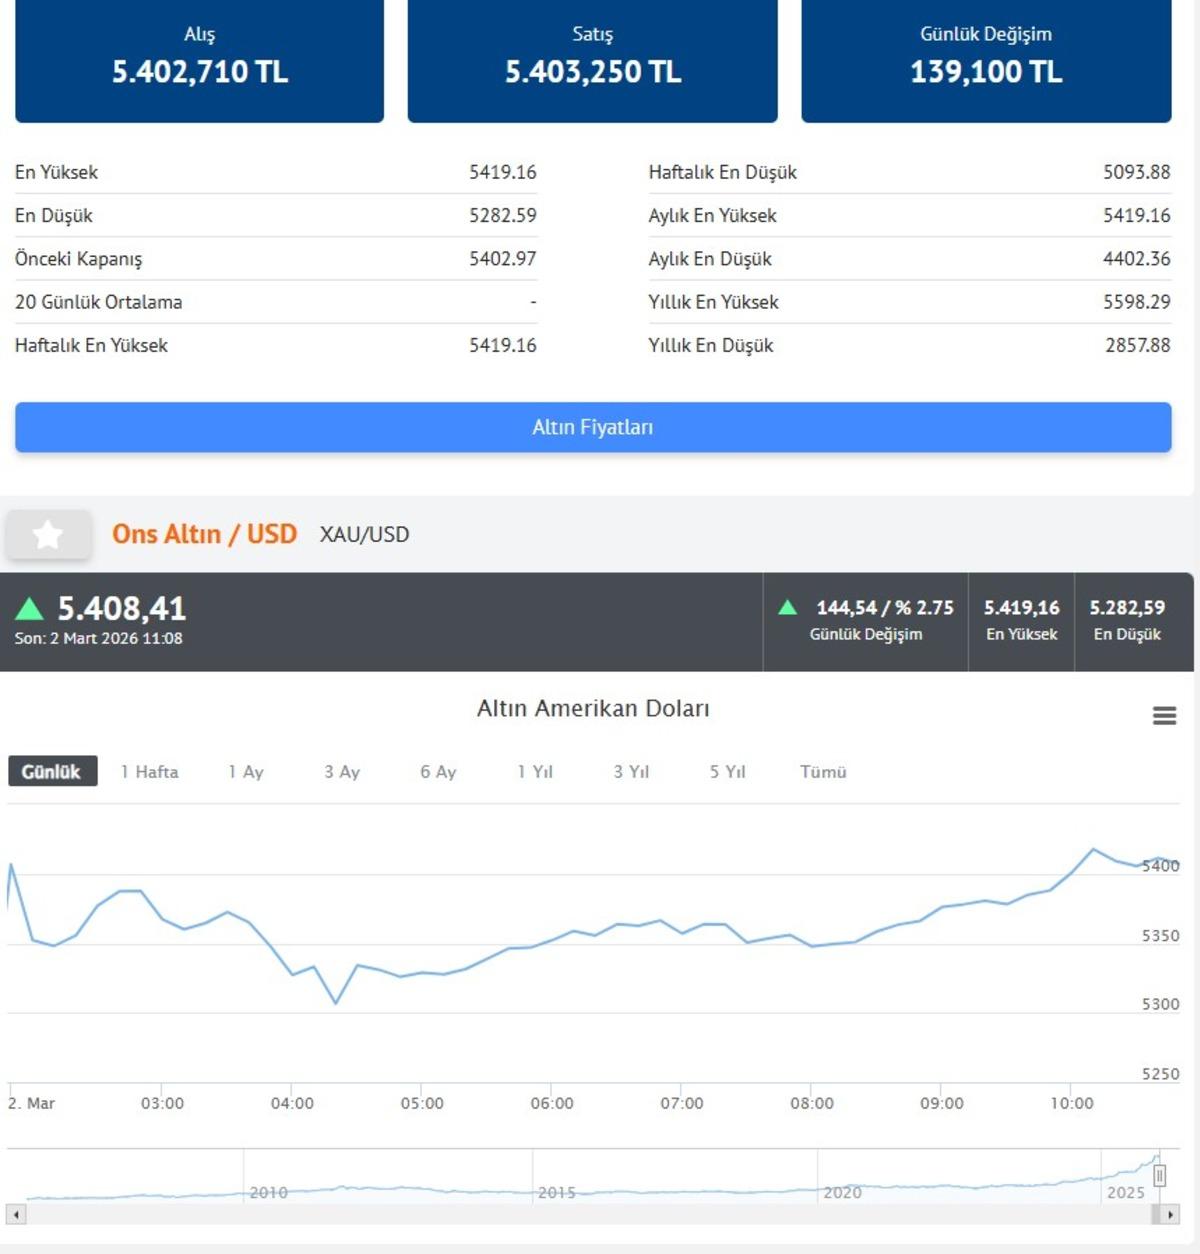Click the Alış price card
This screenshot has width=1200, height=1254.
point(200,60)
